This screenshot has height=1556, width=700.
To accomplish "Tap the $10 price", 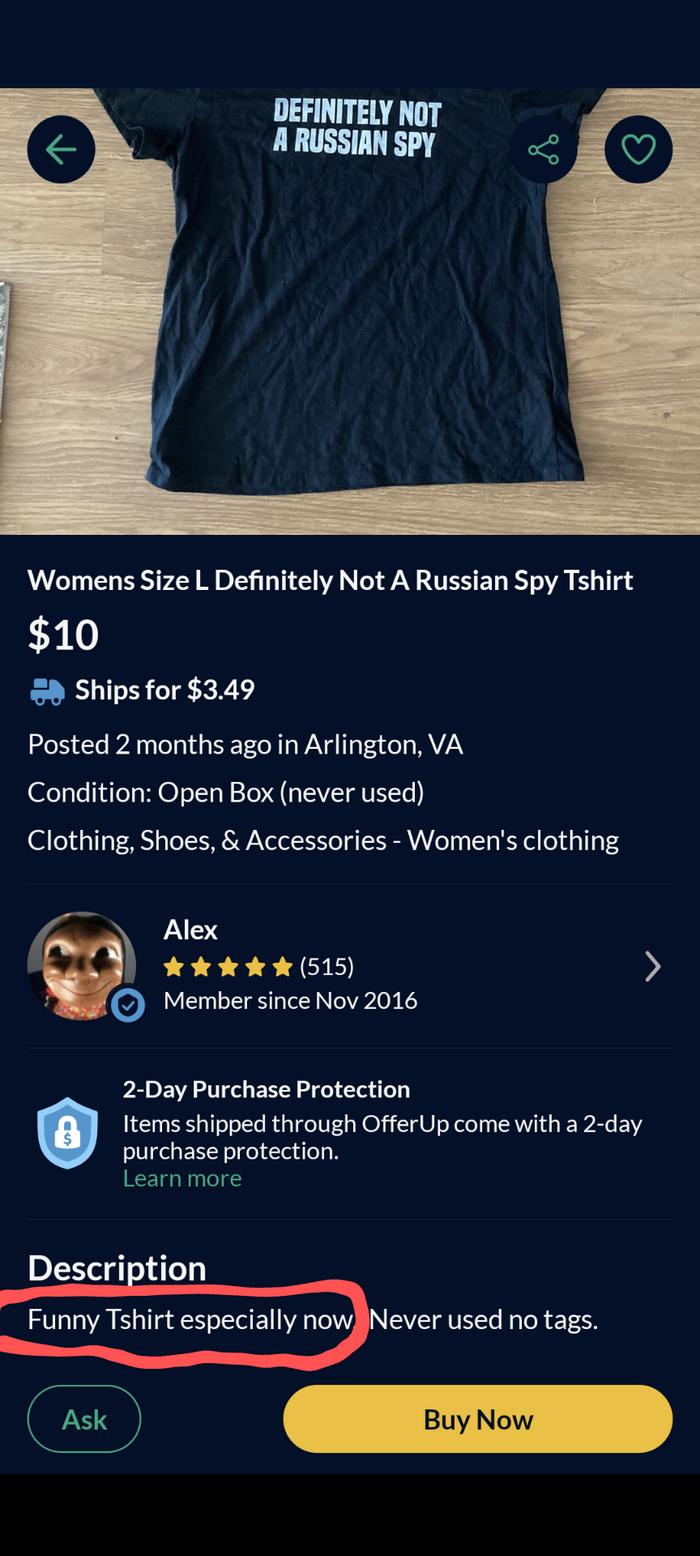I will coord(63,635).
